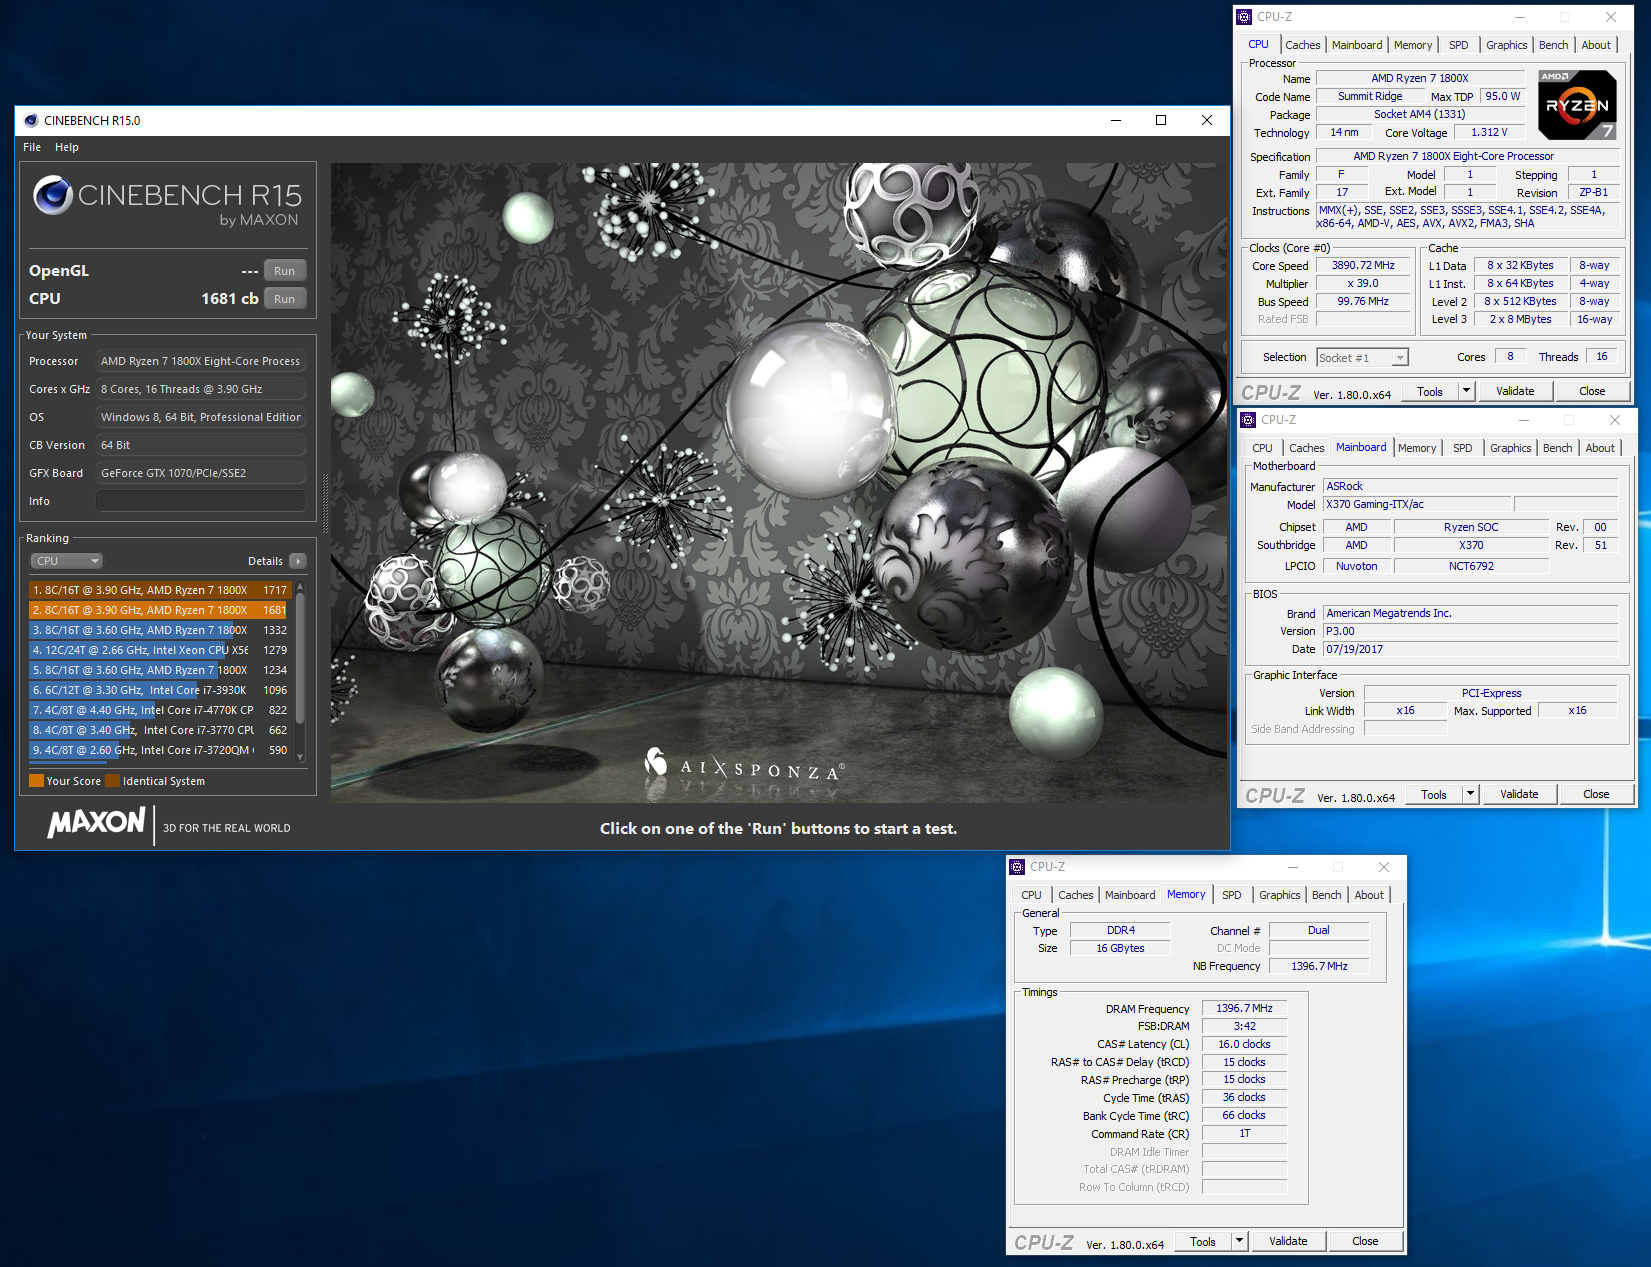Open Socket #1 selection dropdown in CPU-Z
Screen dimensions: 1651x1267
click(1362, 357)
